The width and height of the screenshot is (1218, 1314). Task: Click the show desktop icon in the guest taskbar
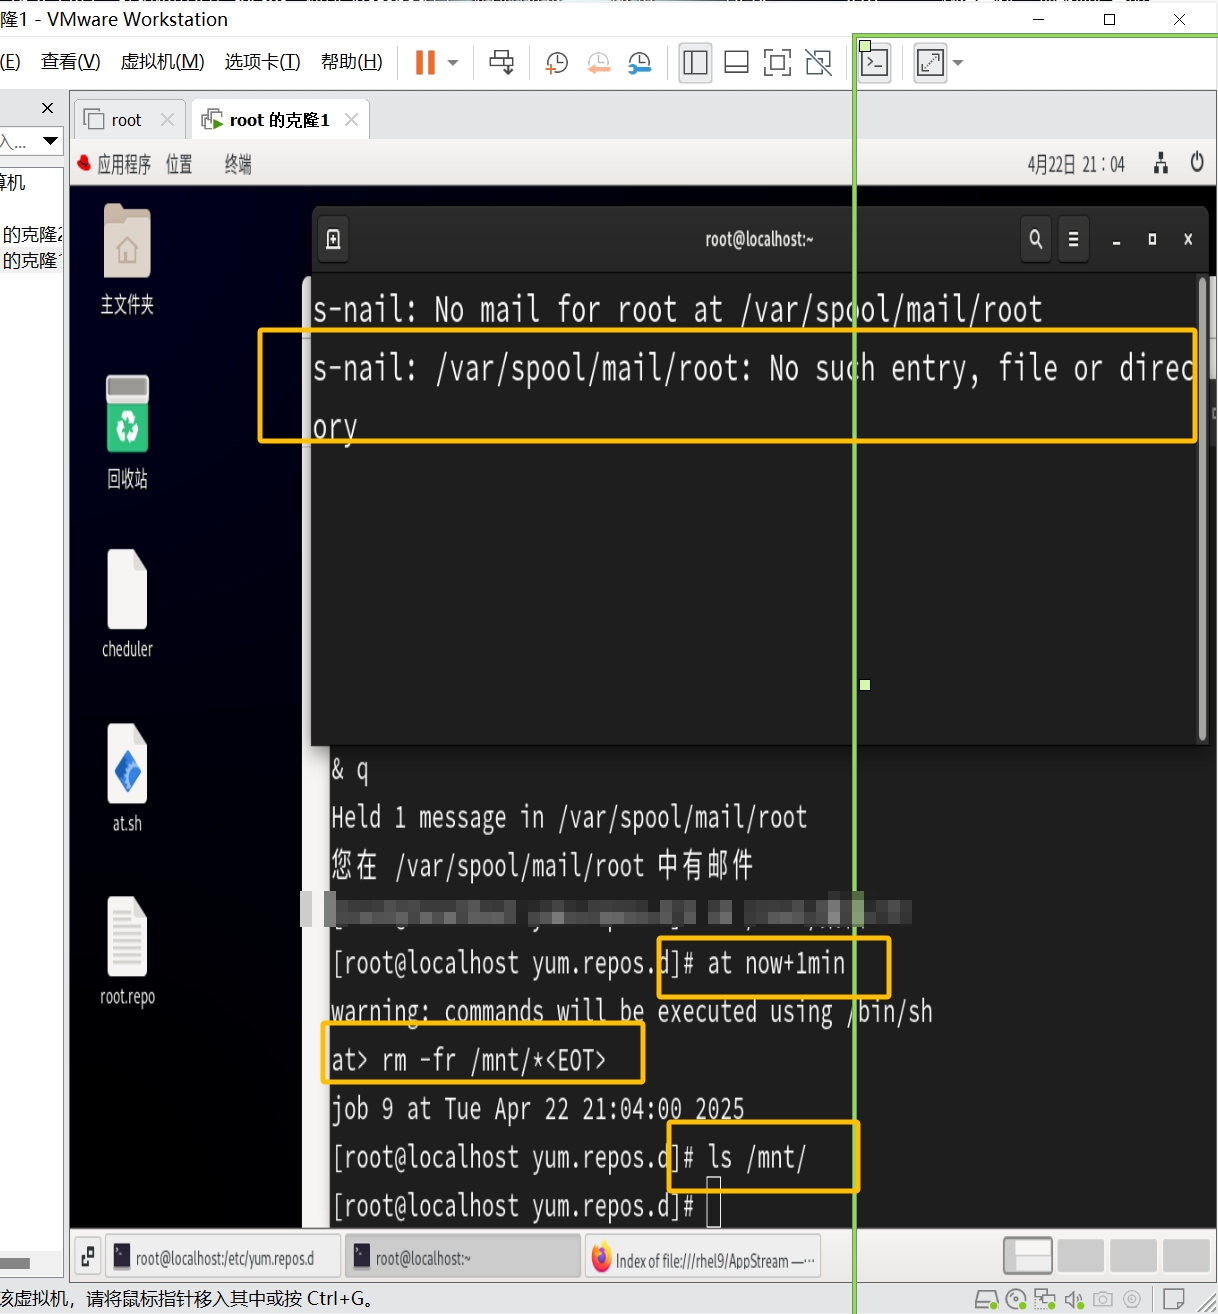coord(88,1256)
